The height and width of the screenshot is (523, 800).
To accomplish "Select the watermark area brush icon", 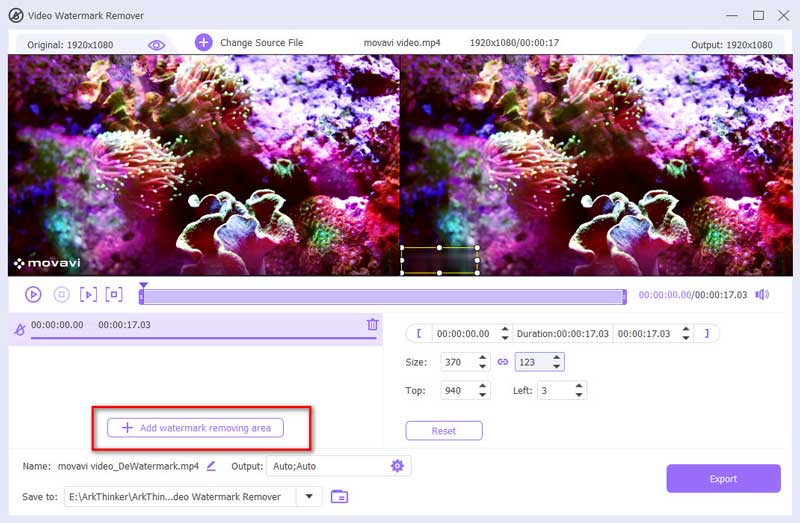I will [x=20, y=329].
